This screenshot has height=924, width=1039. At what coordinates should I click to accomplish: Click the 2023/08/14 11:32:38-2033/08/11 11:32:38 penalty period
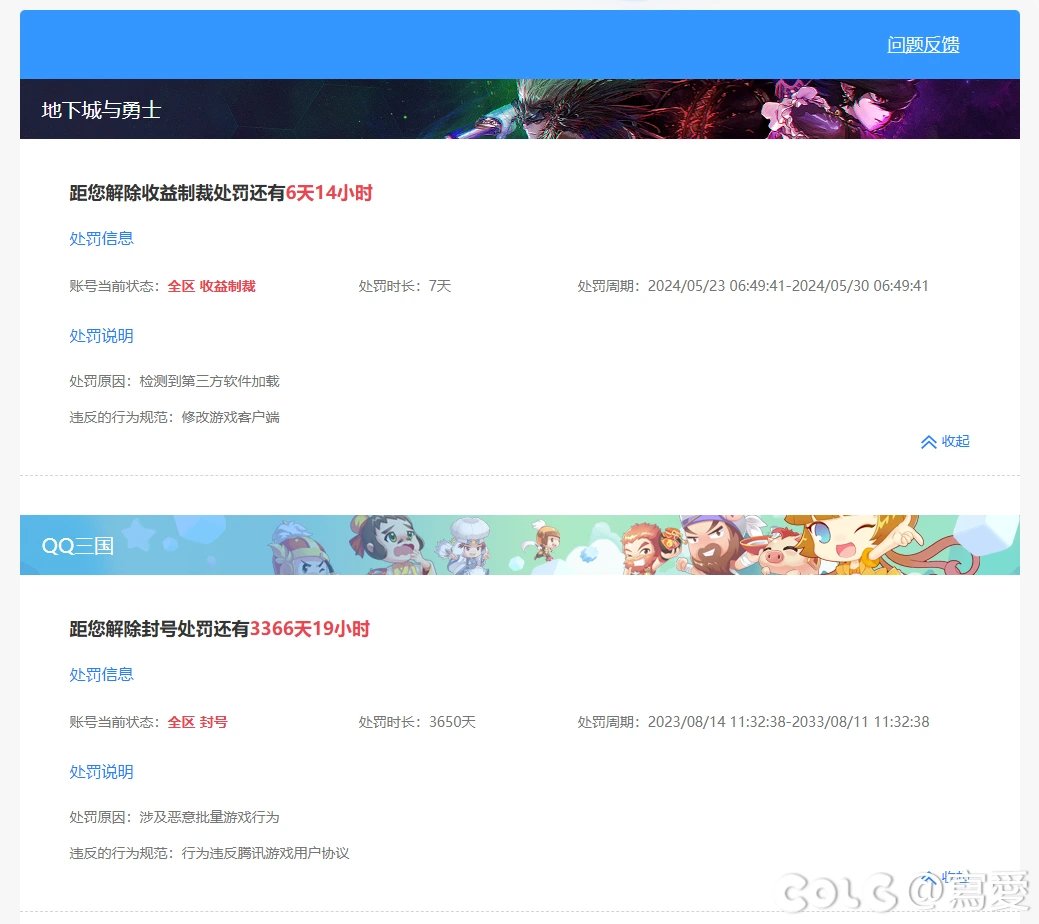tap(789, 722)
